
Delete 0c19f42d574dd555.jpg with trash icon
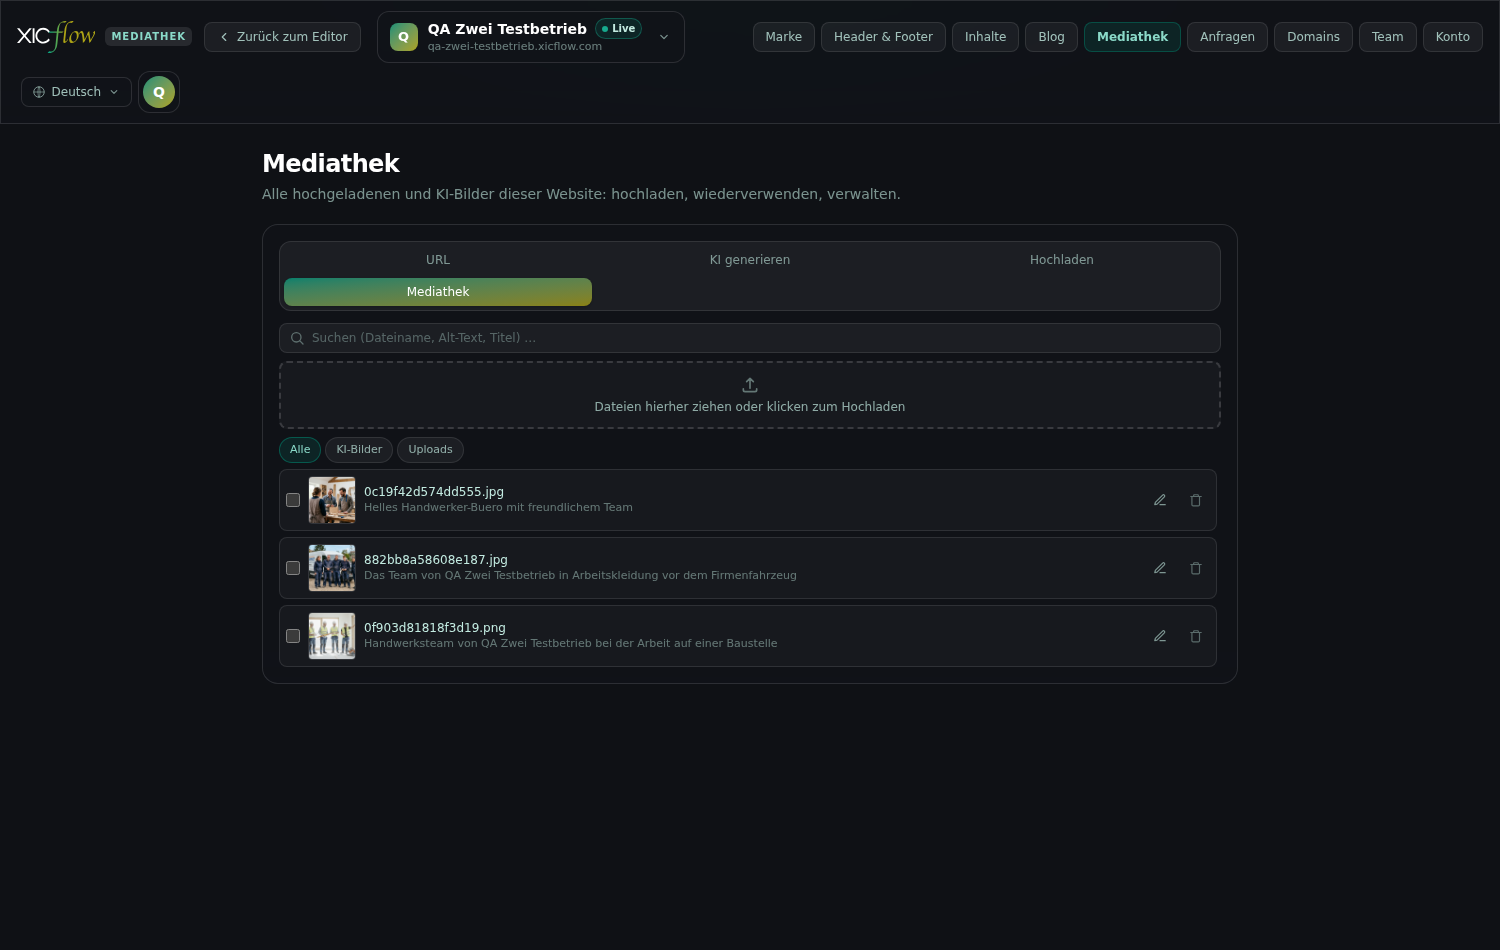tap(1196, 500)
